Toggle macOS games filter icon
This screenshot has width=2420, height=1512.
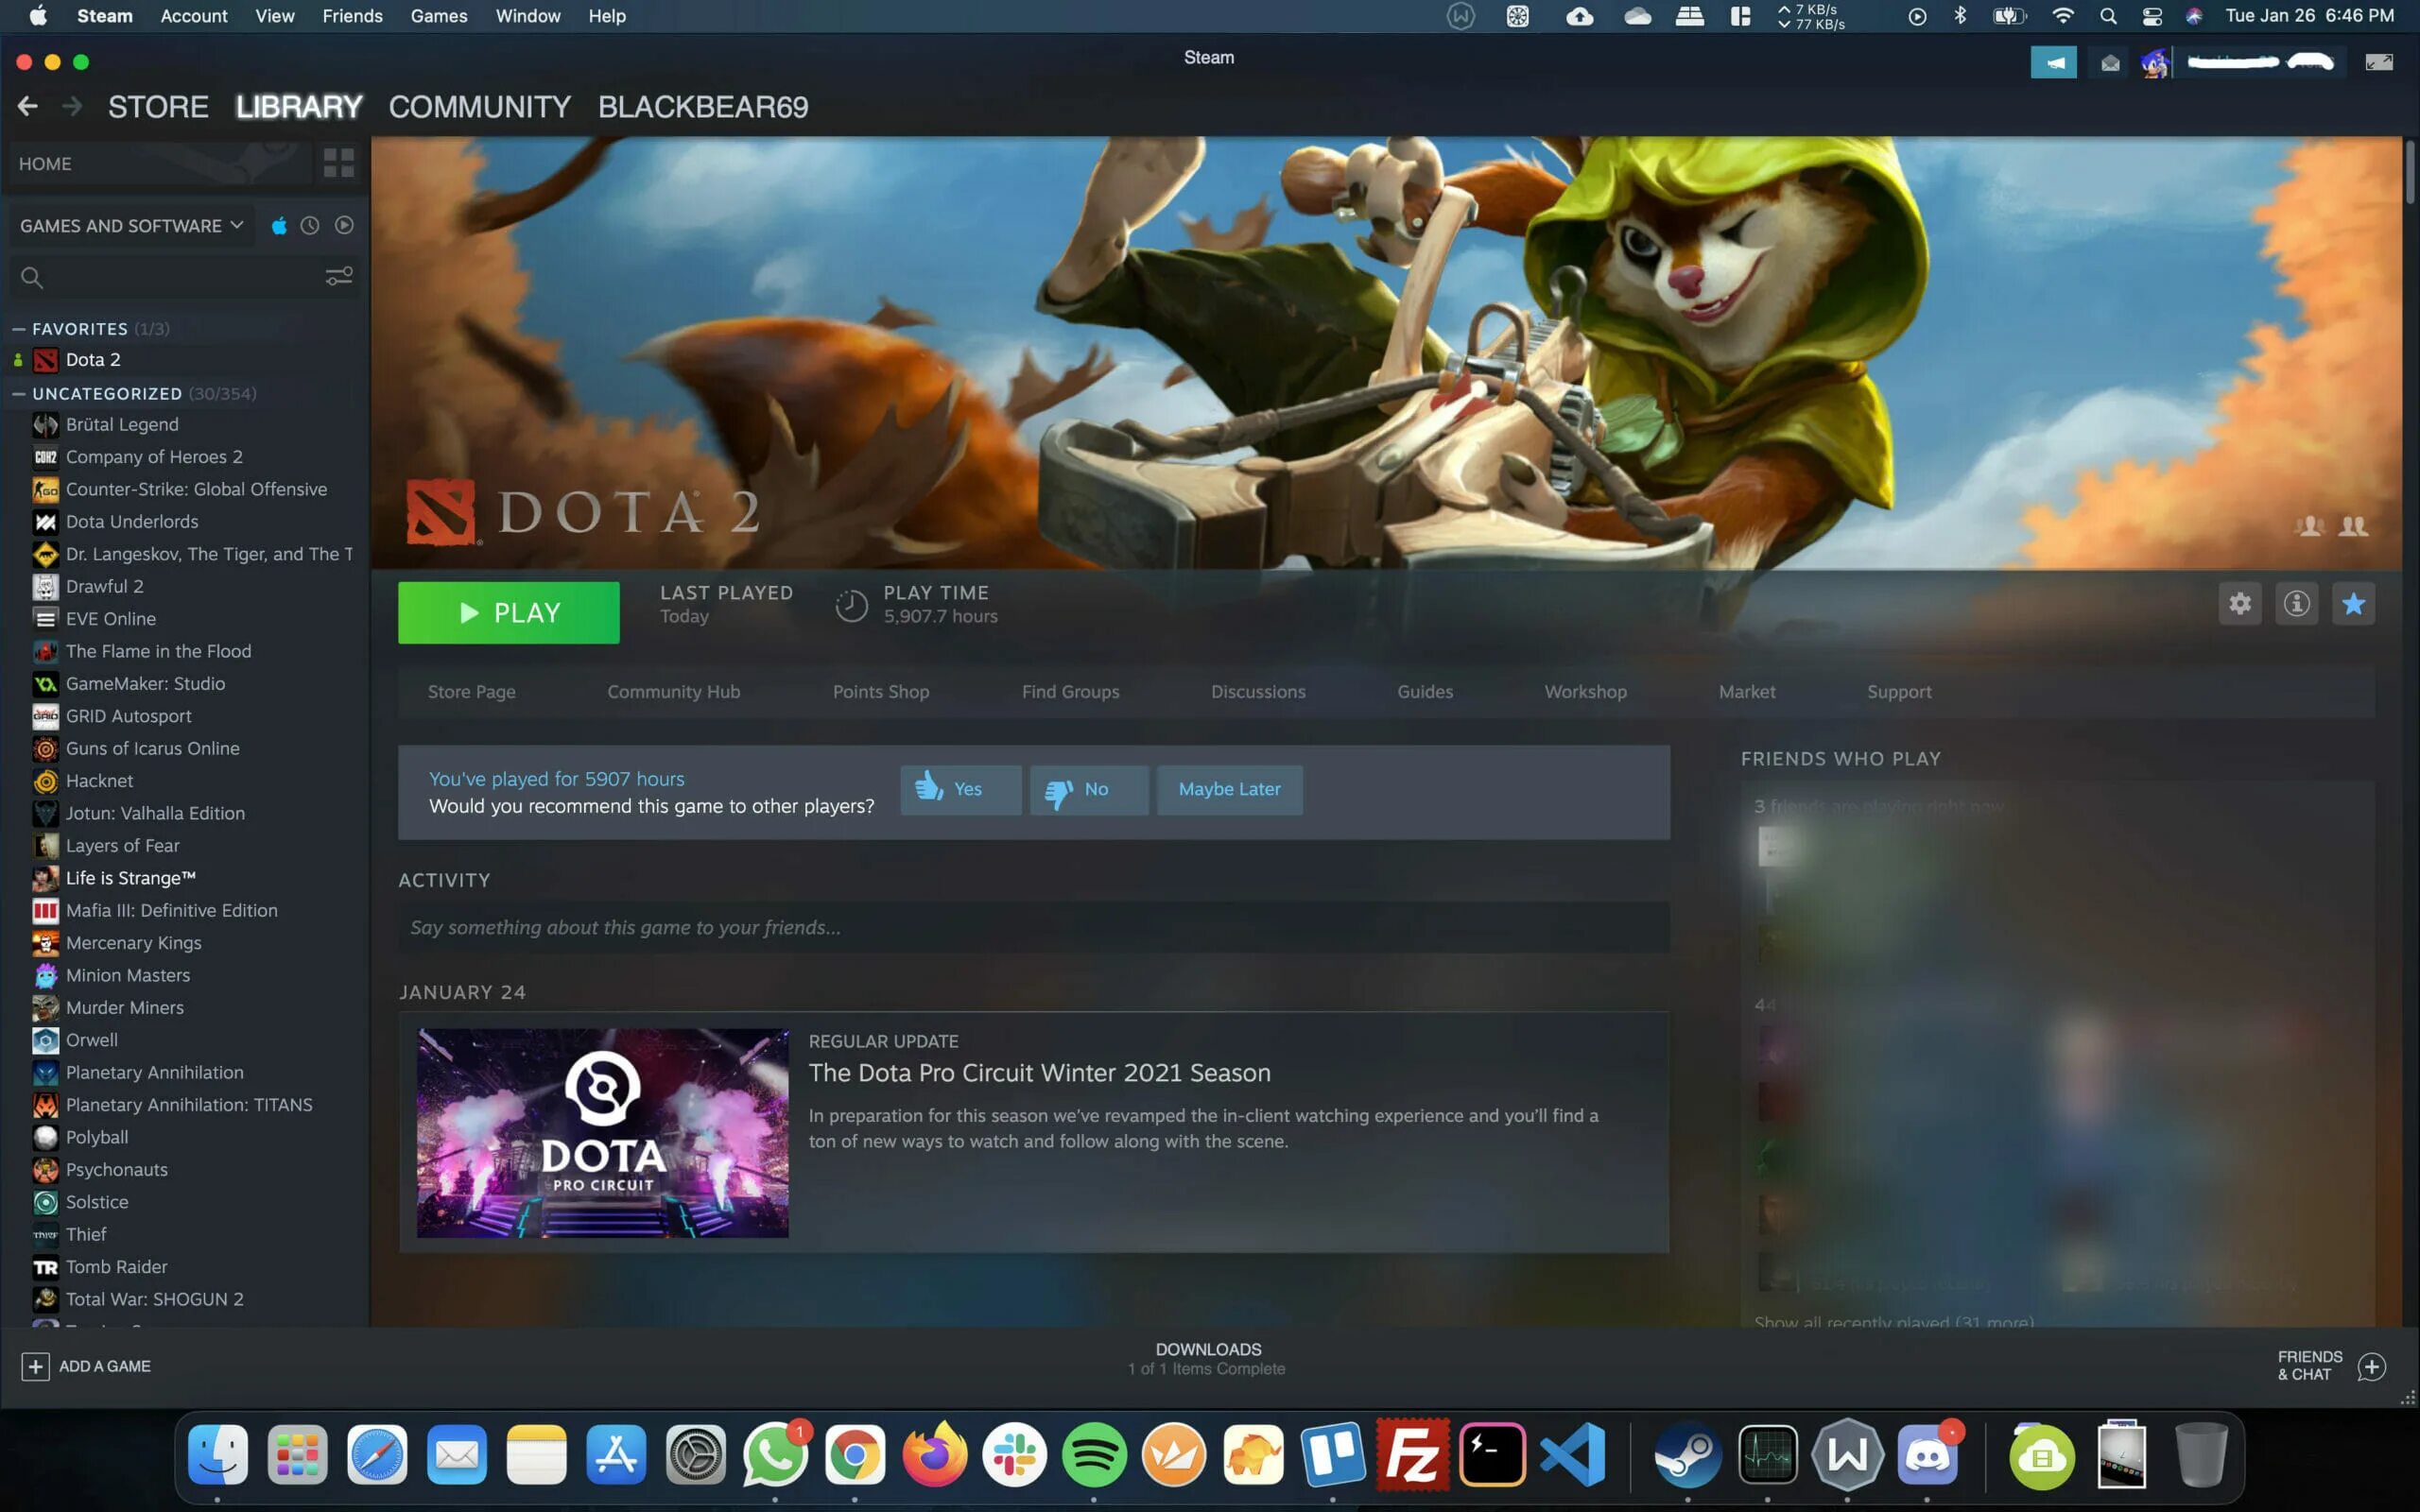[x=279, y=226]
